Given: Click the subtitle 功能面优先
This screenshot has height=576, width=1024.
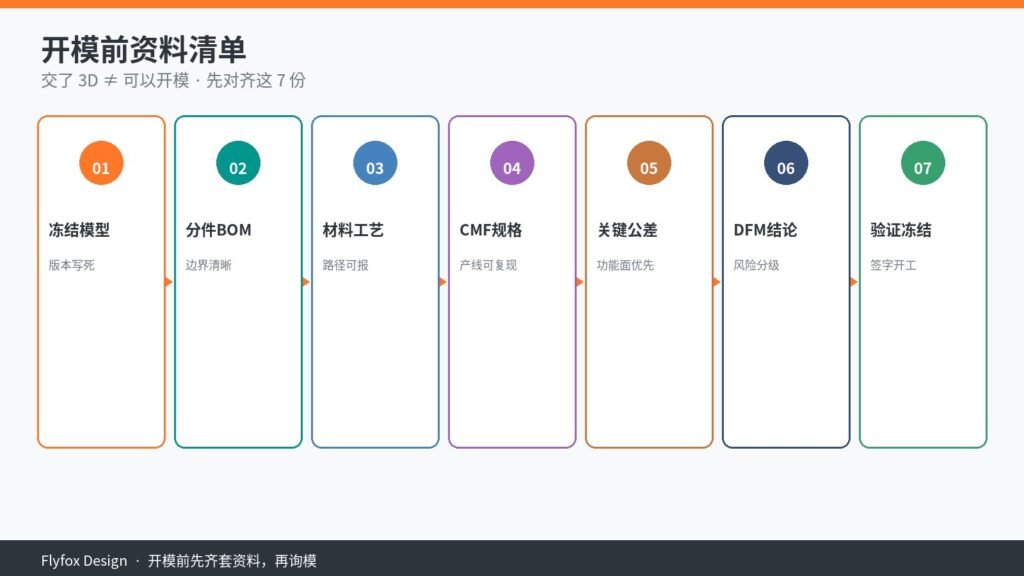Looking at the screenshot, I should (x=625, y=265).
